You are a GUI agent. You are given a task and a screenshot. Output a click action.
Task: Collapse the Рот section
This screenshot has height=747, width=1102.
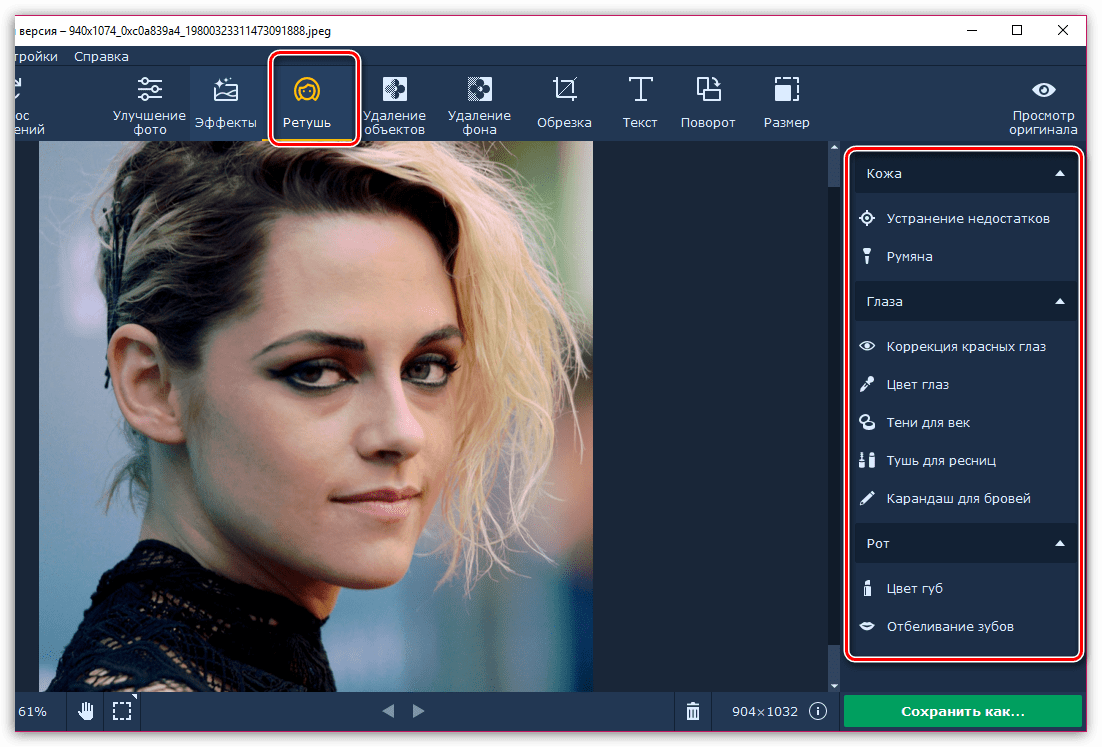click(1060, 543)
